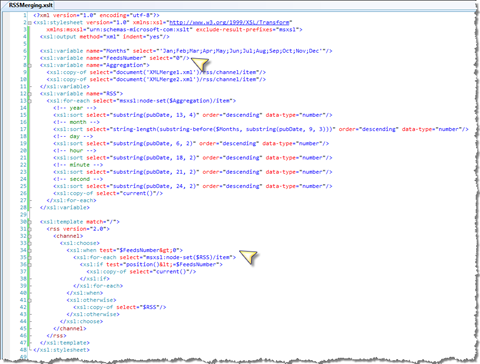Collapse the channel element on line 32
480x364 pixels.
tap(30, 236)
